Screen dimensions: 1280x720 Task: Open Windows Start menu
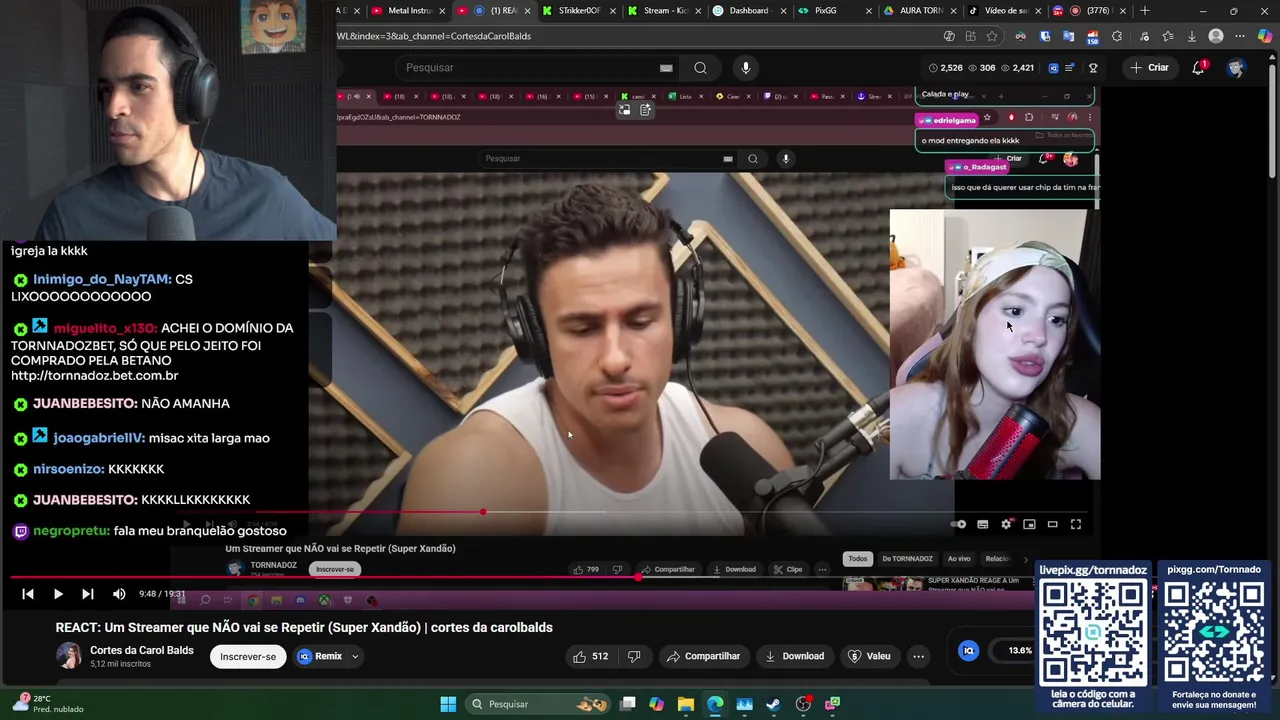coord(448,704)
